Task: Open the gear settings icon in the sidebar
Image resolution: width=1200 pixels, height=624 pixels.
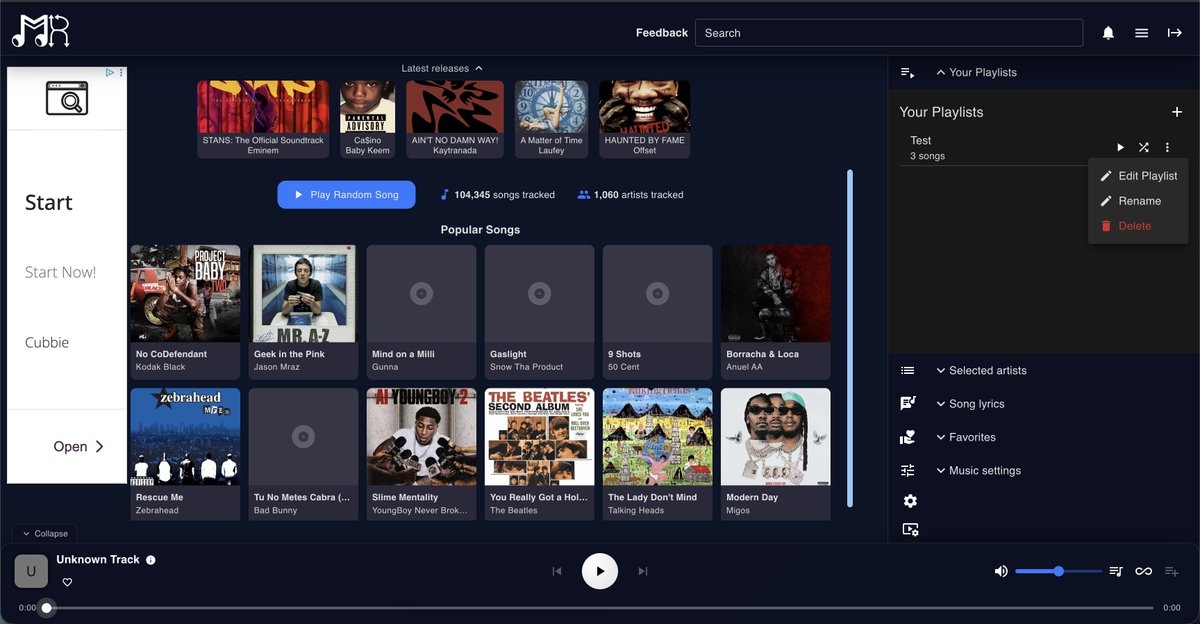Action: coord(910,501)
